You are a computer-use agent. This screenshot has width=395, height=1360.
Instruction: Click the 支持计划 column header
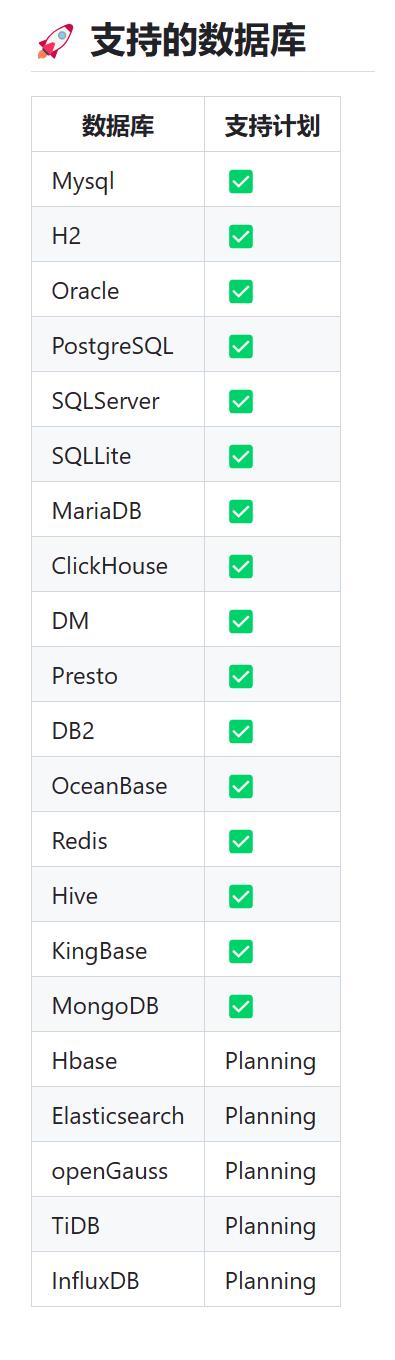point(272,125)
